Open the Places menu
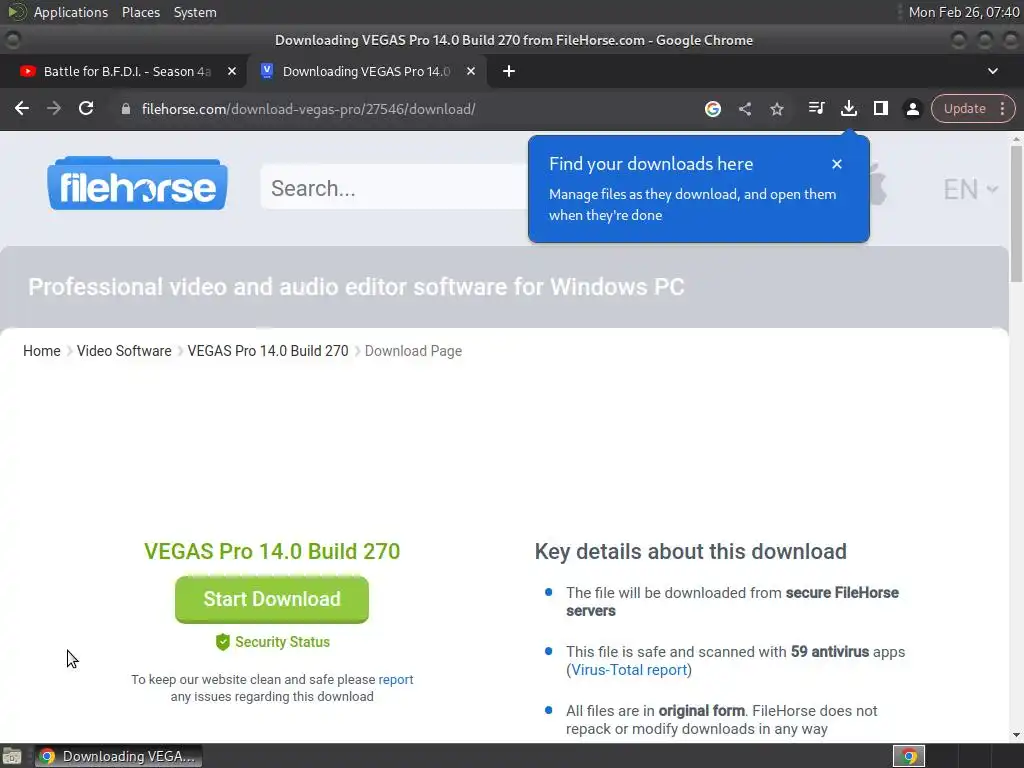This screenshot has width=1024, height=768. [x=140, y=12]
